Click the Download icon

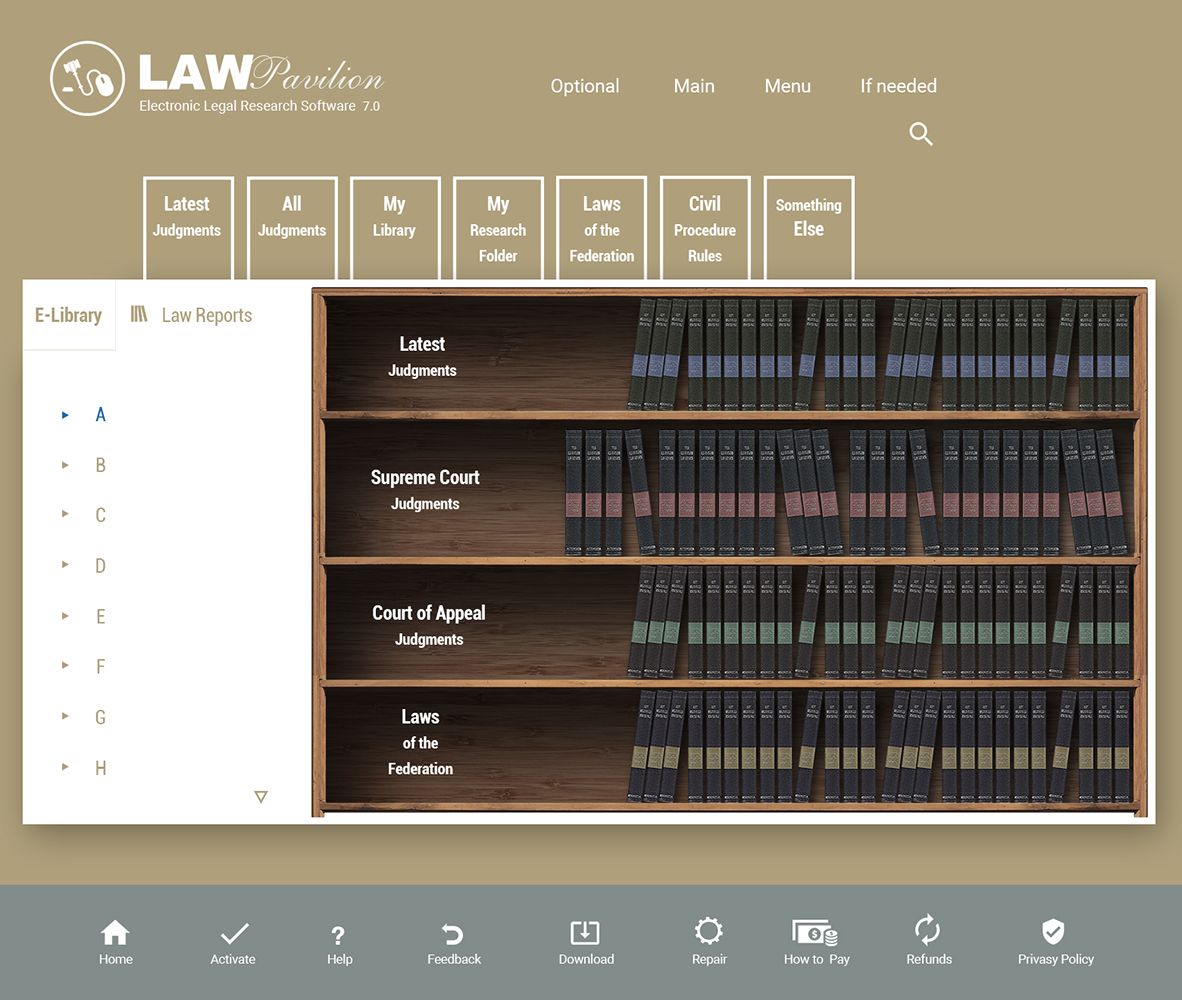[x=585, y=933]
